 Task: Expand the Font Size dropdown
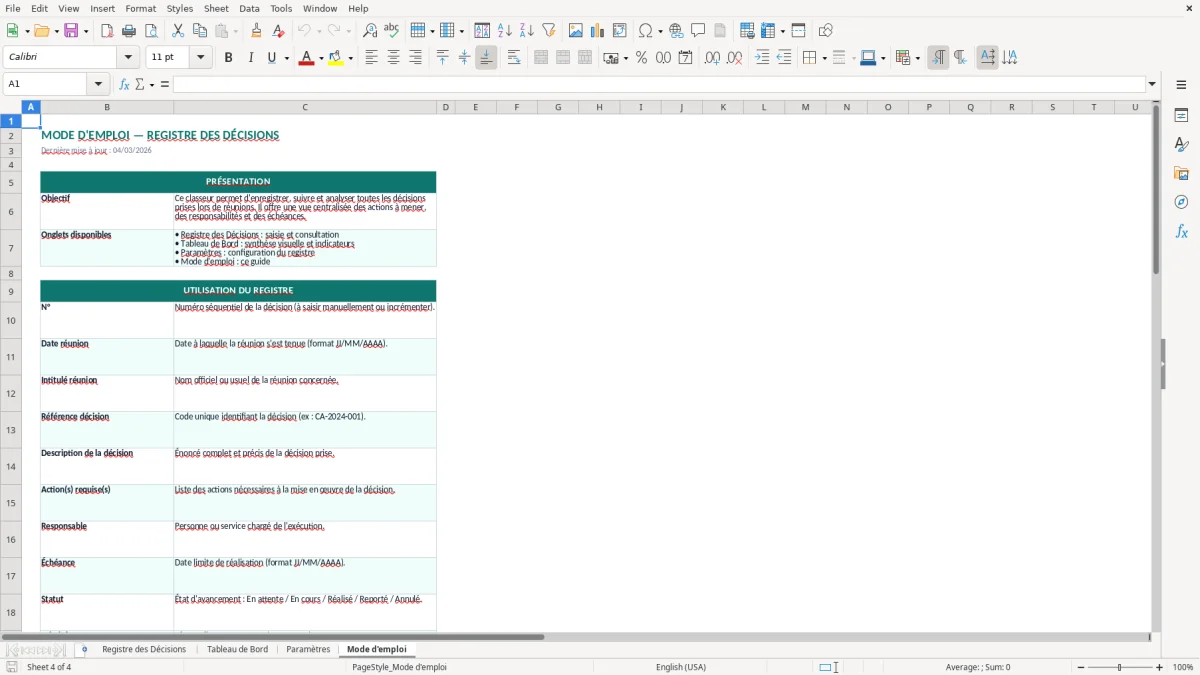[201, 58]
